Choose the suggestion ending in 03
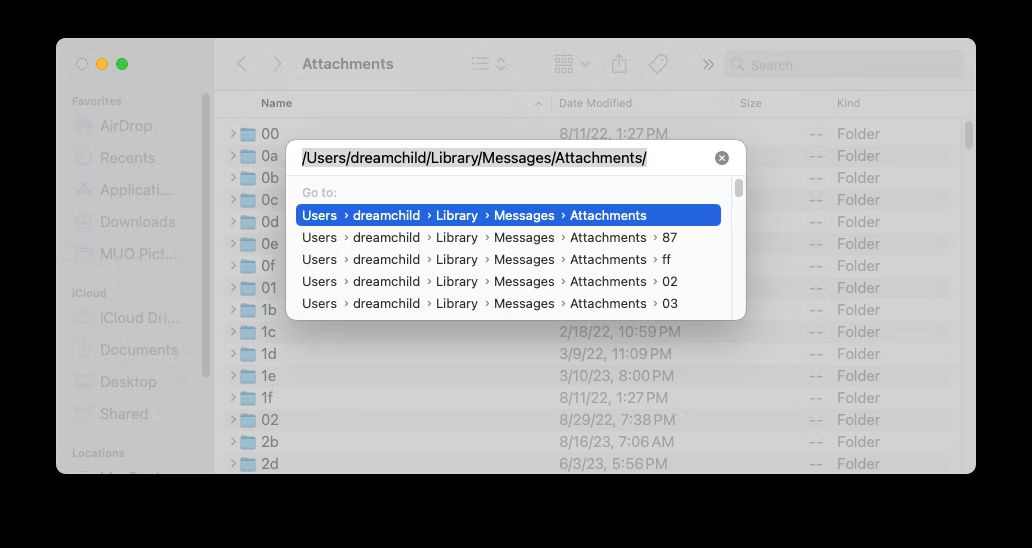The height and width of the screenshot is (548, 1032). click(x=508, y=303)
